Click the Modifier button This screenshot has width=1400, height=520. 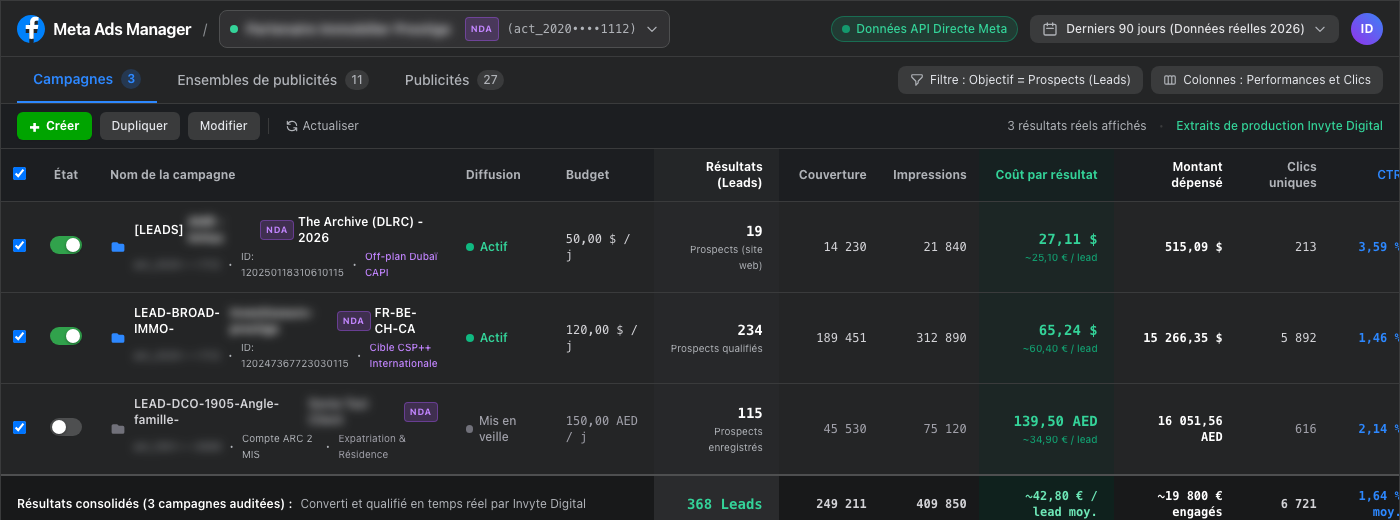tap(224, 126)
